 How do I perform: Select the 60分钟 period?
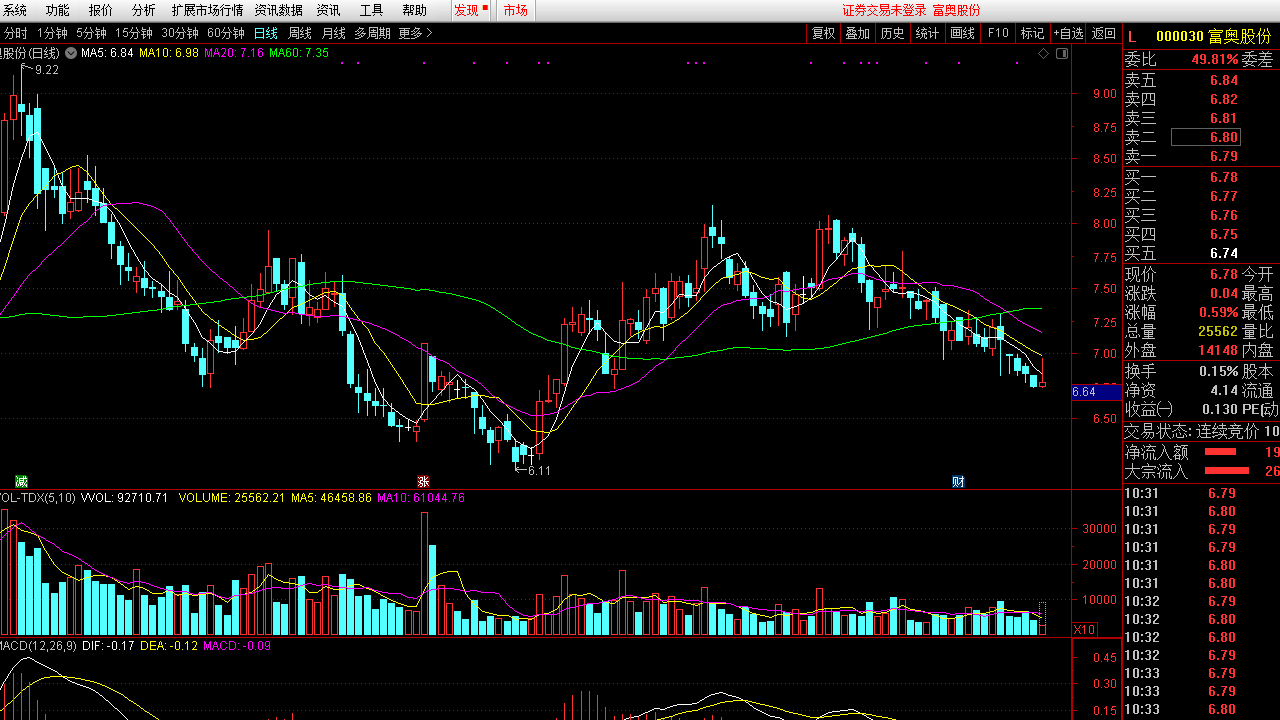[226, 33]
